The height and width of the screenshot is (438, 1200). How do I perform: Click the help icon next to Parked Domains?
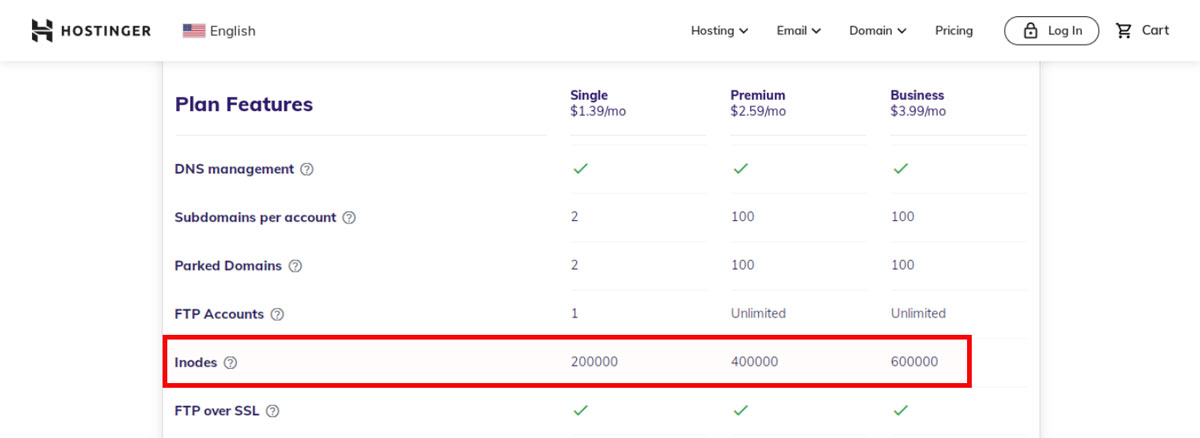[x=295, y=266]
